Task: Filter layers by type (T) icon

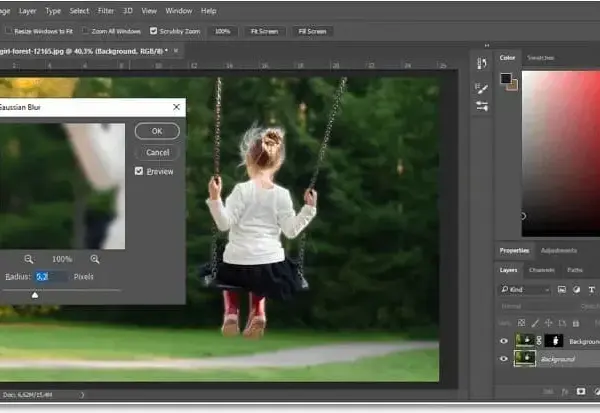Action: pos(591,289)
